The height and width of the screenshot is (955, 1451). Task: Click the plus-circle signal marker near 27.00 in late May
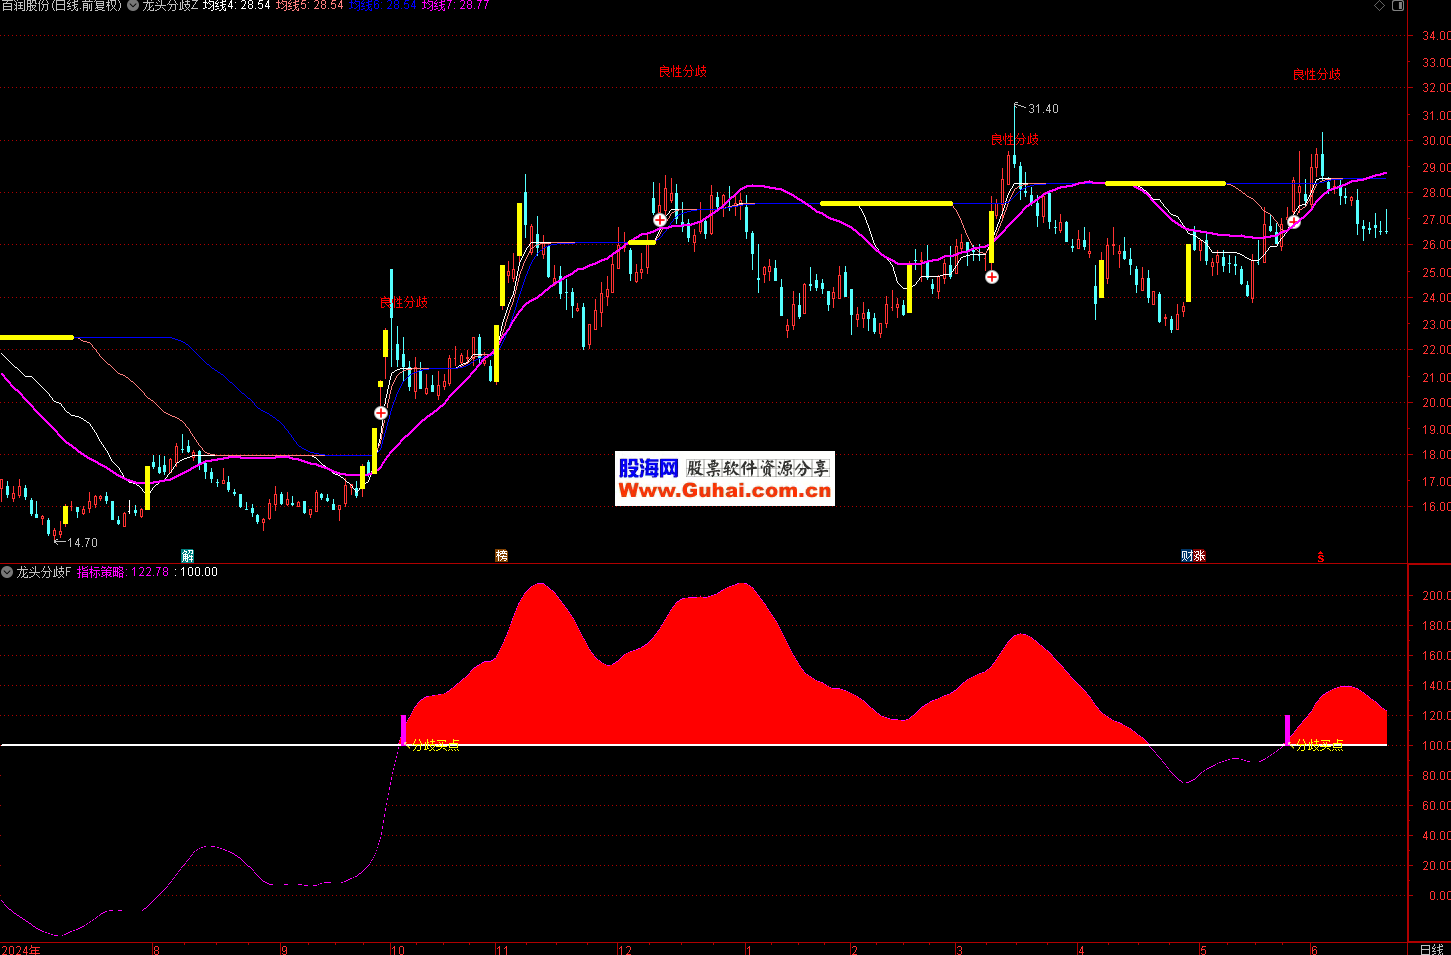pos(1293,222)
